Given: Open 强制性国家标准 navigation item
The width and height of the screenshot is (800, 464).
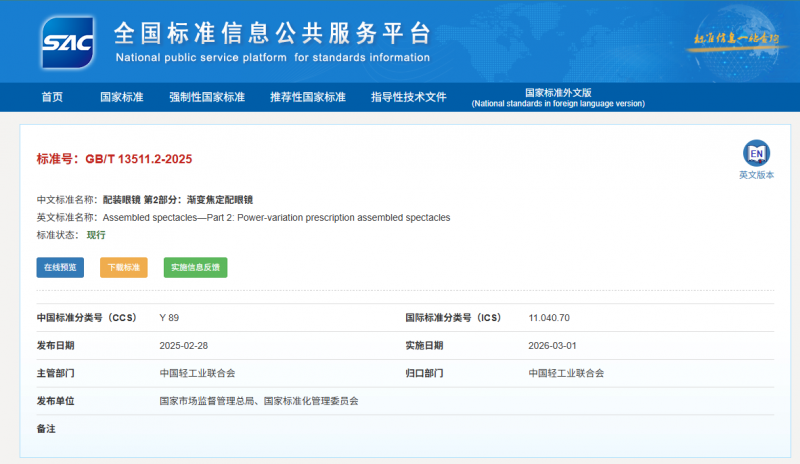Looking at the screenshot, I should click(207, 97).
